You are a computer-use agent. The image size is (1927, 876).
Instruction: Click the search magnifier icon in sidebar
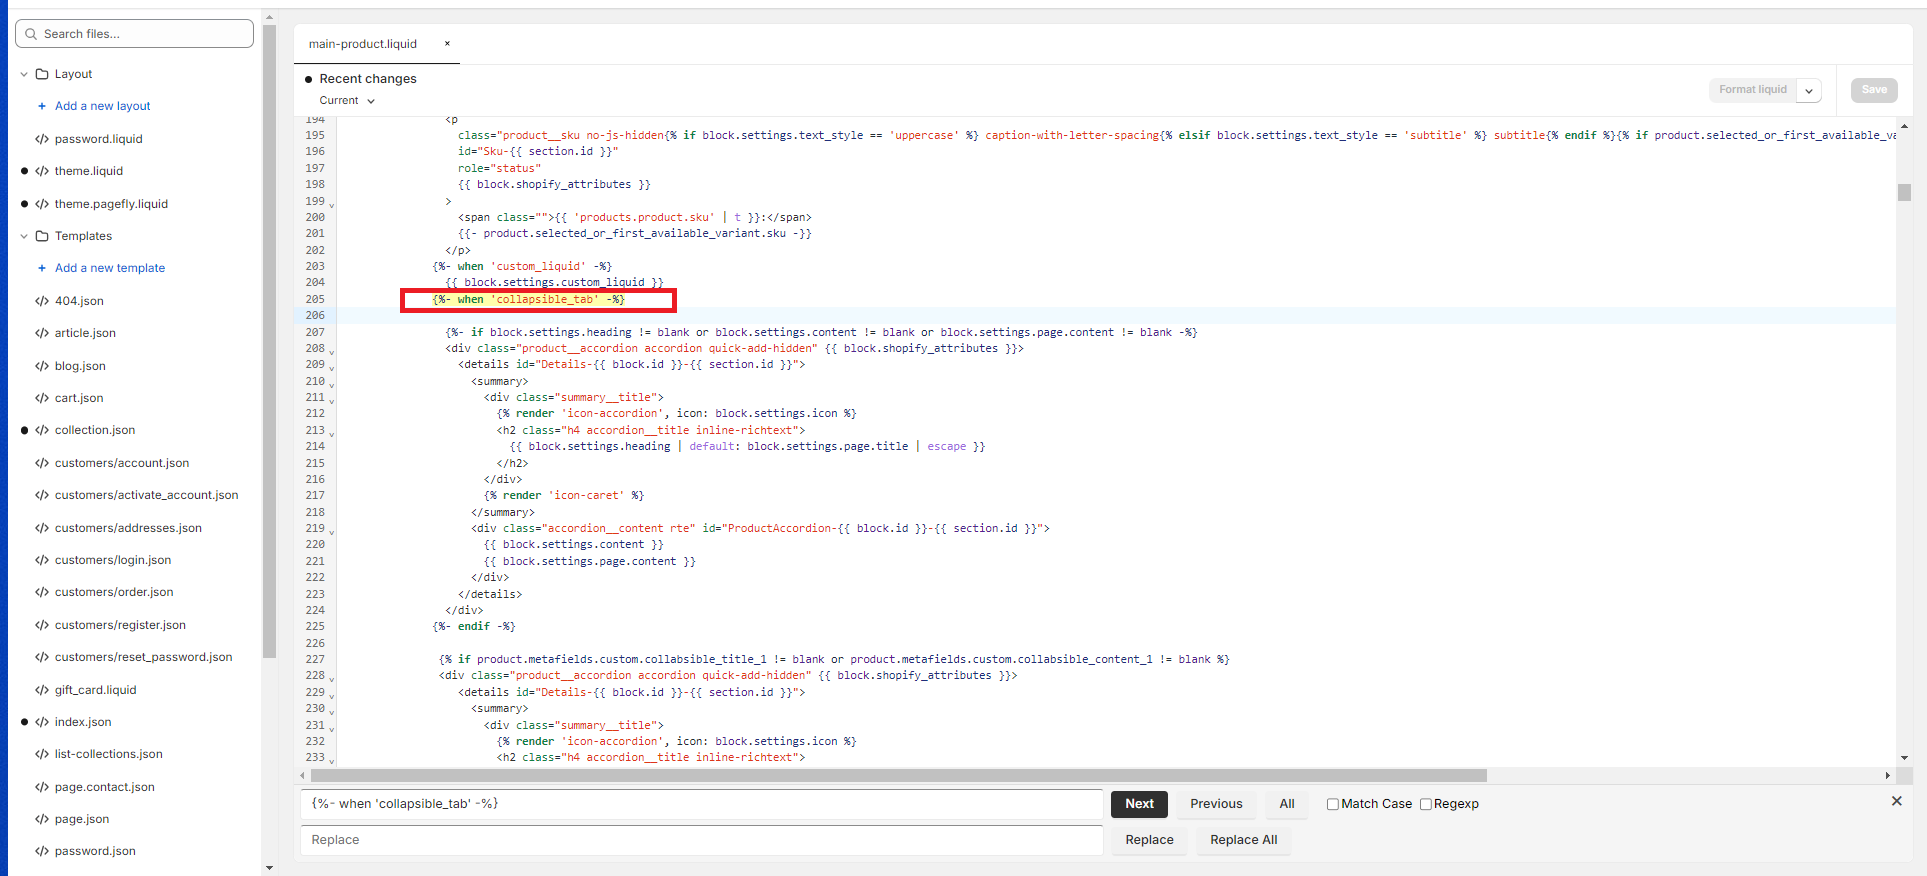[x=31, y=34]
